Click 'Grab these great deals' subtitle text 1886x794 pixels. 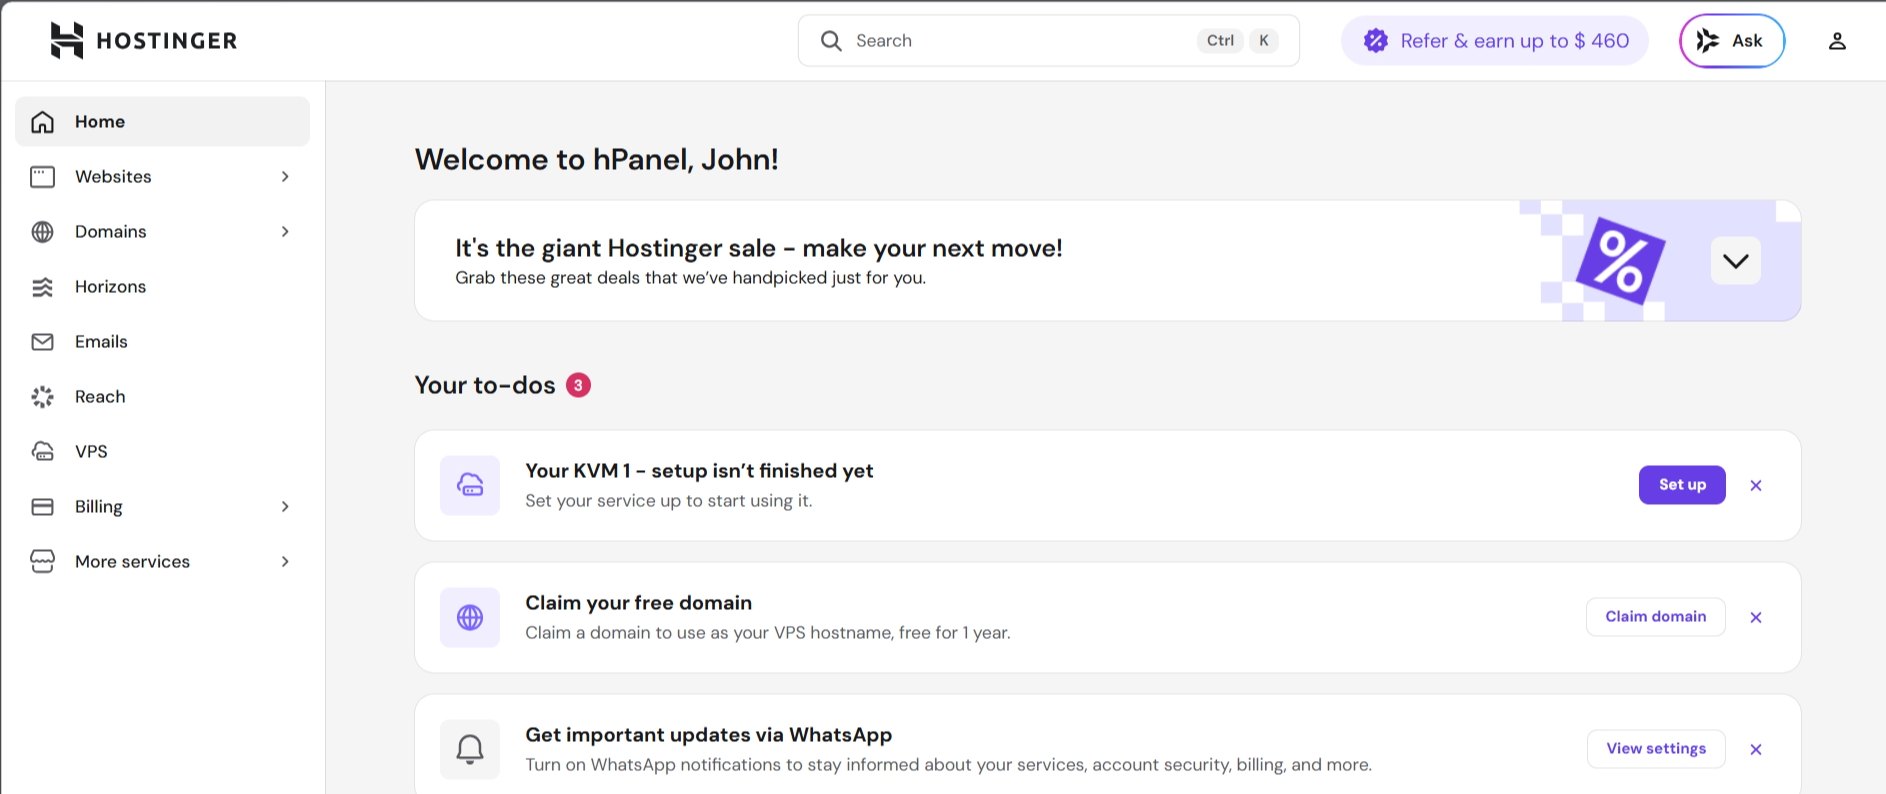coord(691,278)
